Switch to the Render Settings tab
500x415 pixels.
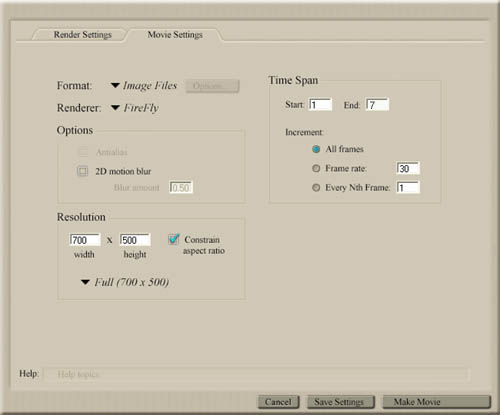click(82, 35)
